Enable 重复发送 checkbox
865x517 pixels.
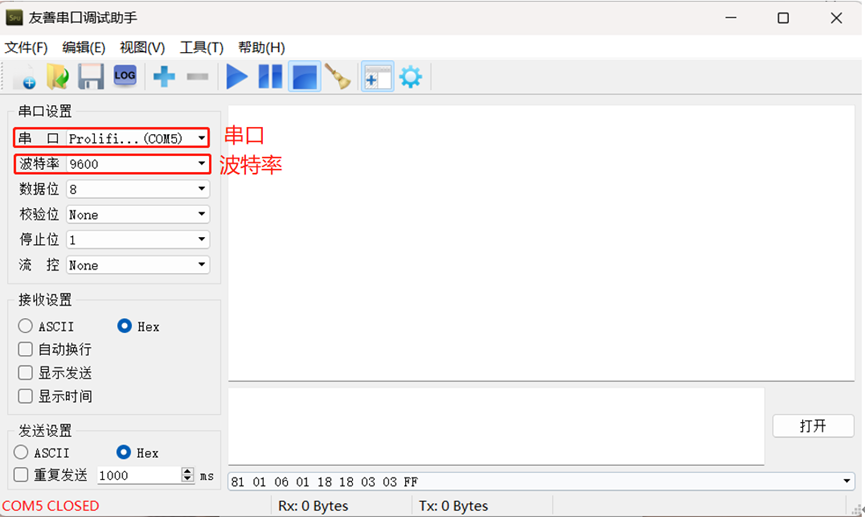click(x=21, y=475)
